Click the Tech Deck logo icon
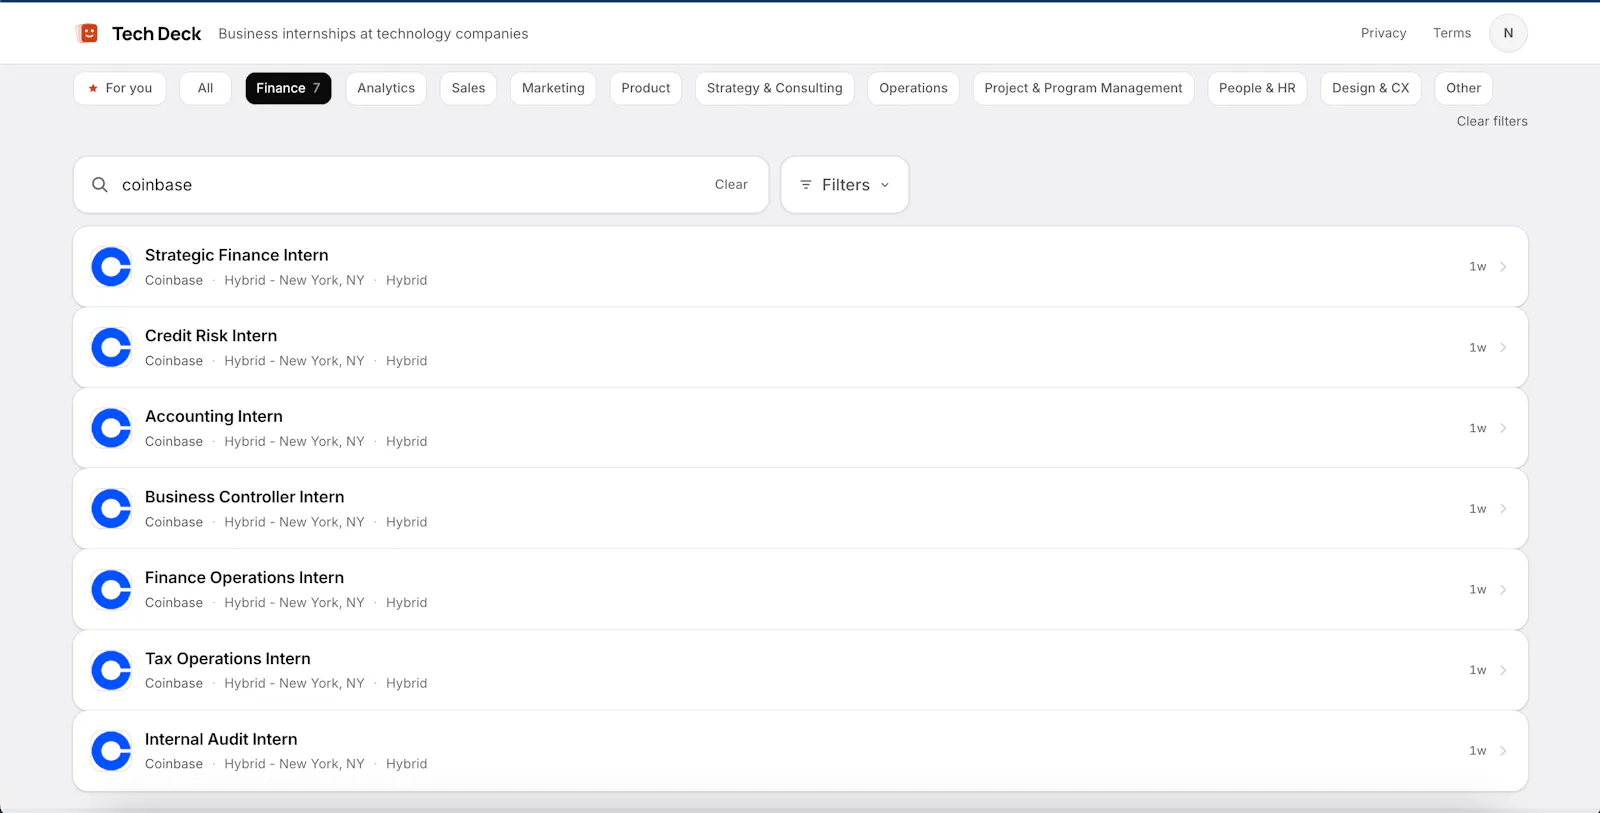The width and height of the screenshot is (1600, 813). 88,33
